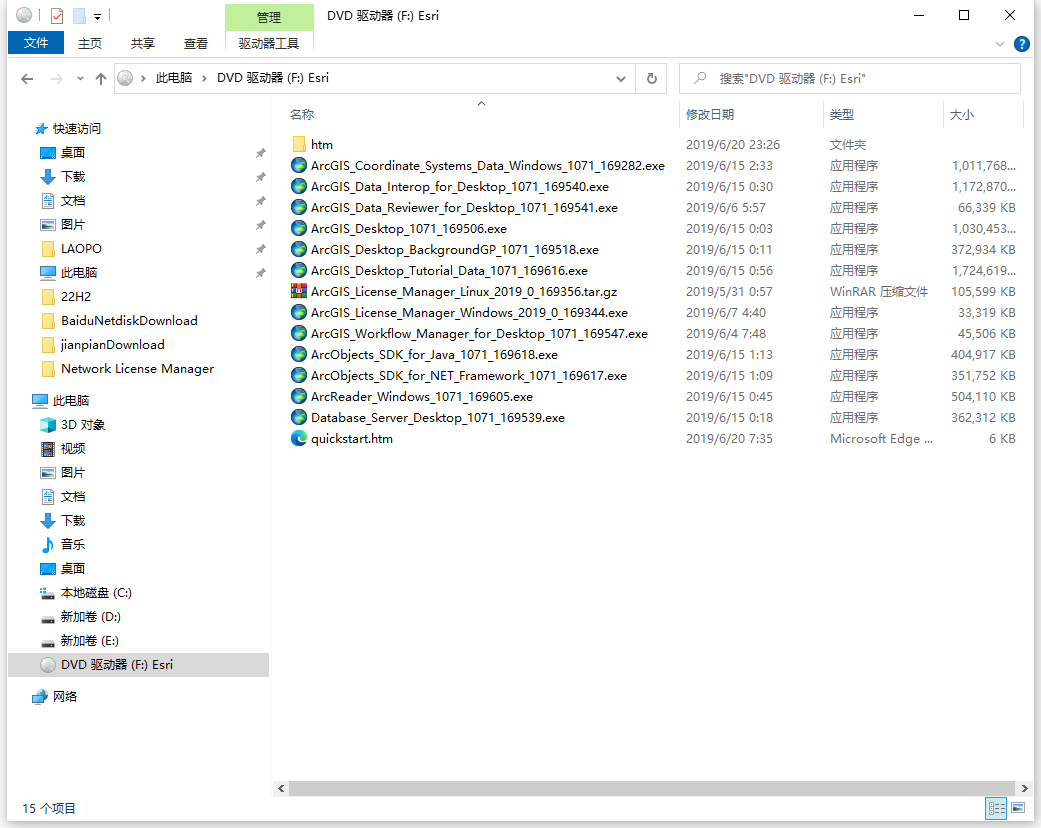Click the 本地磁盘 (C:) drive icon

46,592
